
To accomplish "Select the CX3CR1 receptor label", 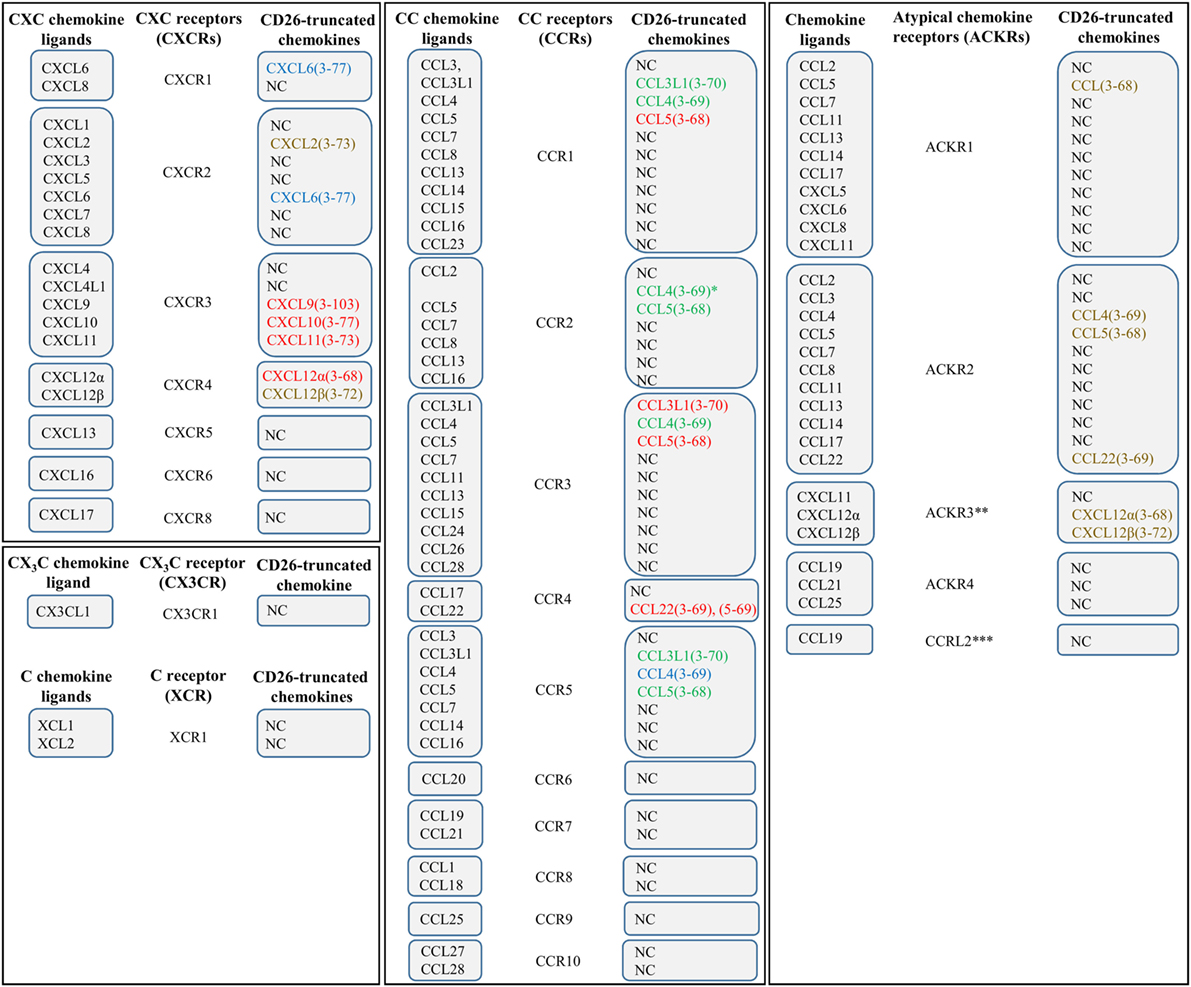I will point(190,614).
